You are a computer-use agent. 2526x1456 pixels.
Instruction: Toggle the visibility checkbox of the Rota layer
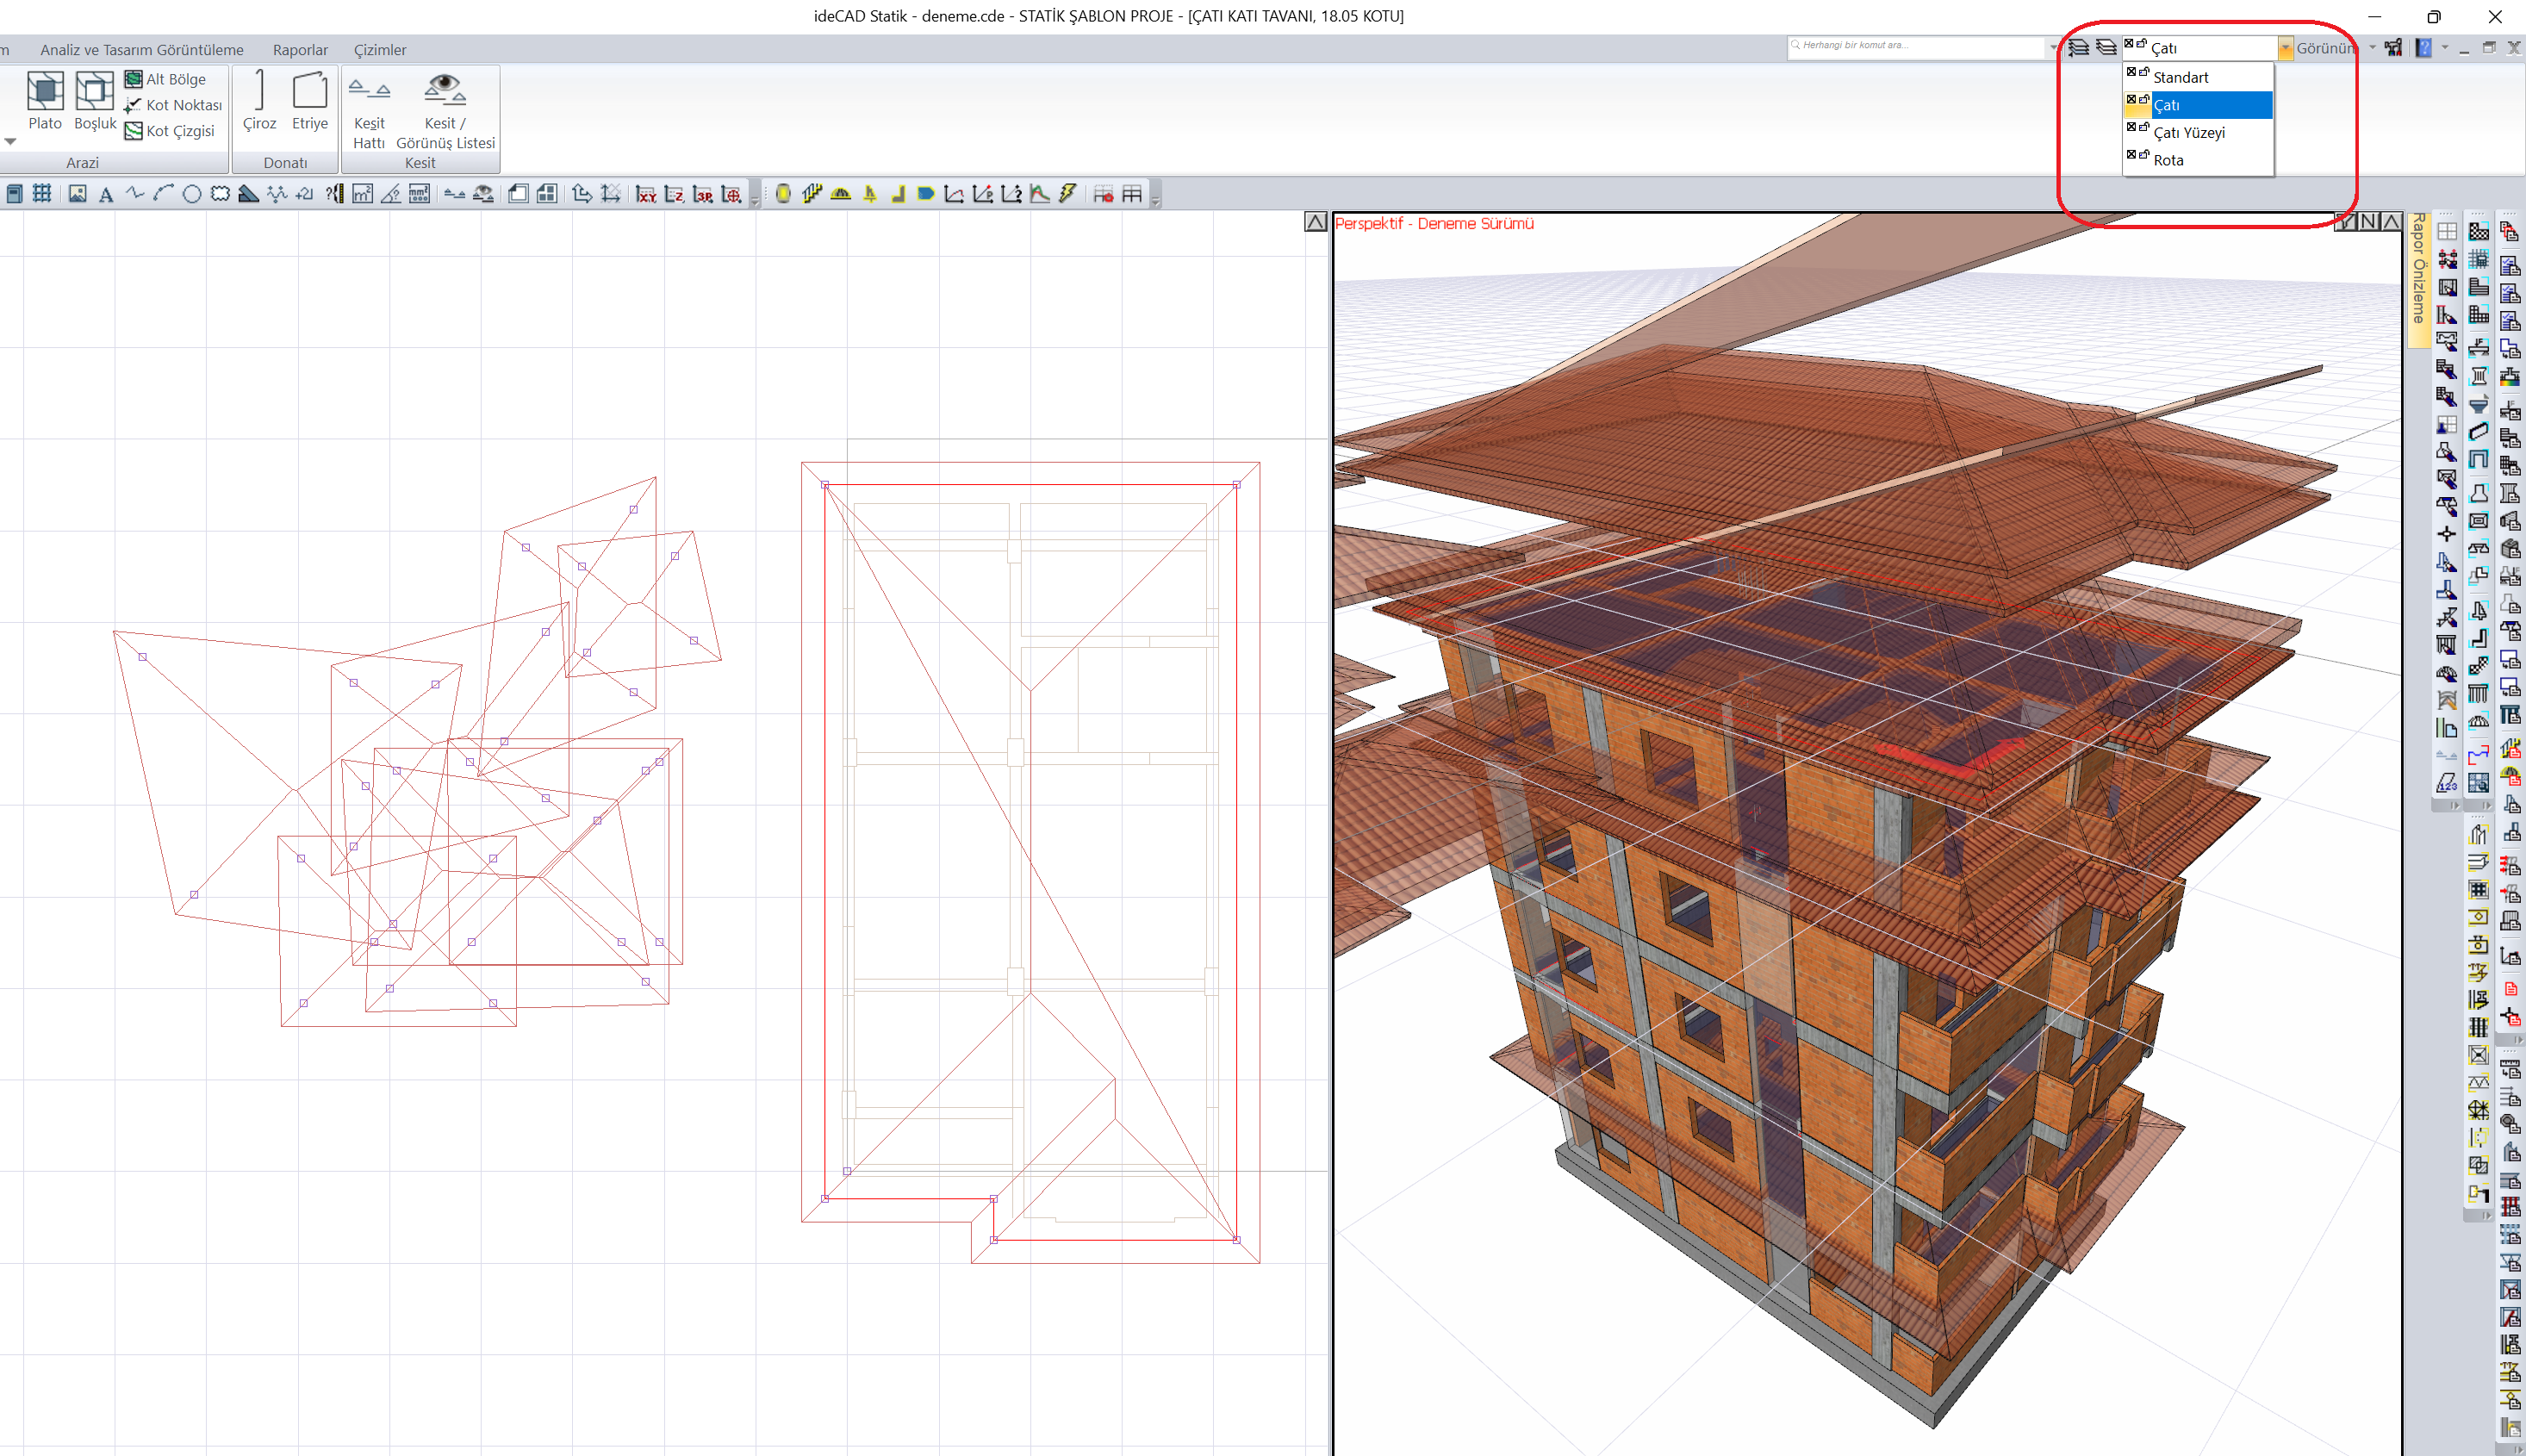pos(2131,154)
